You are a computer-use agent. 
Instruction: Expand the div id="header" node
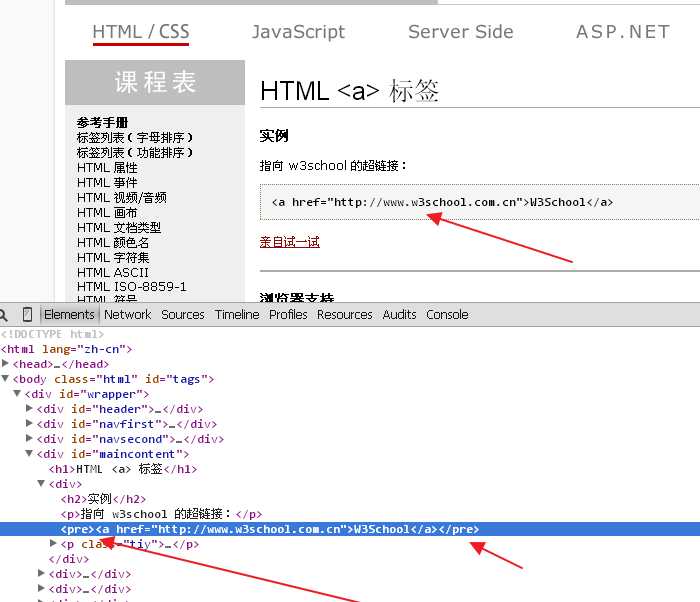coord(30,409)
